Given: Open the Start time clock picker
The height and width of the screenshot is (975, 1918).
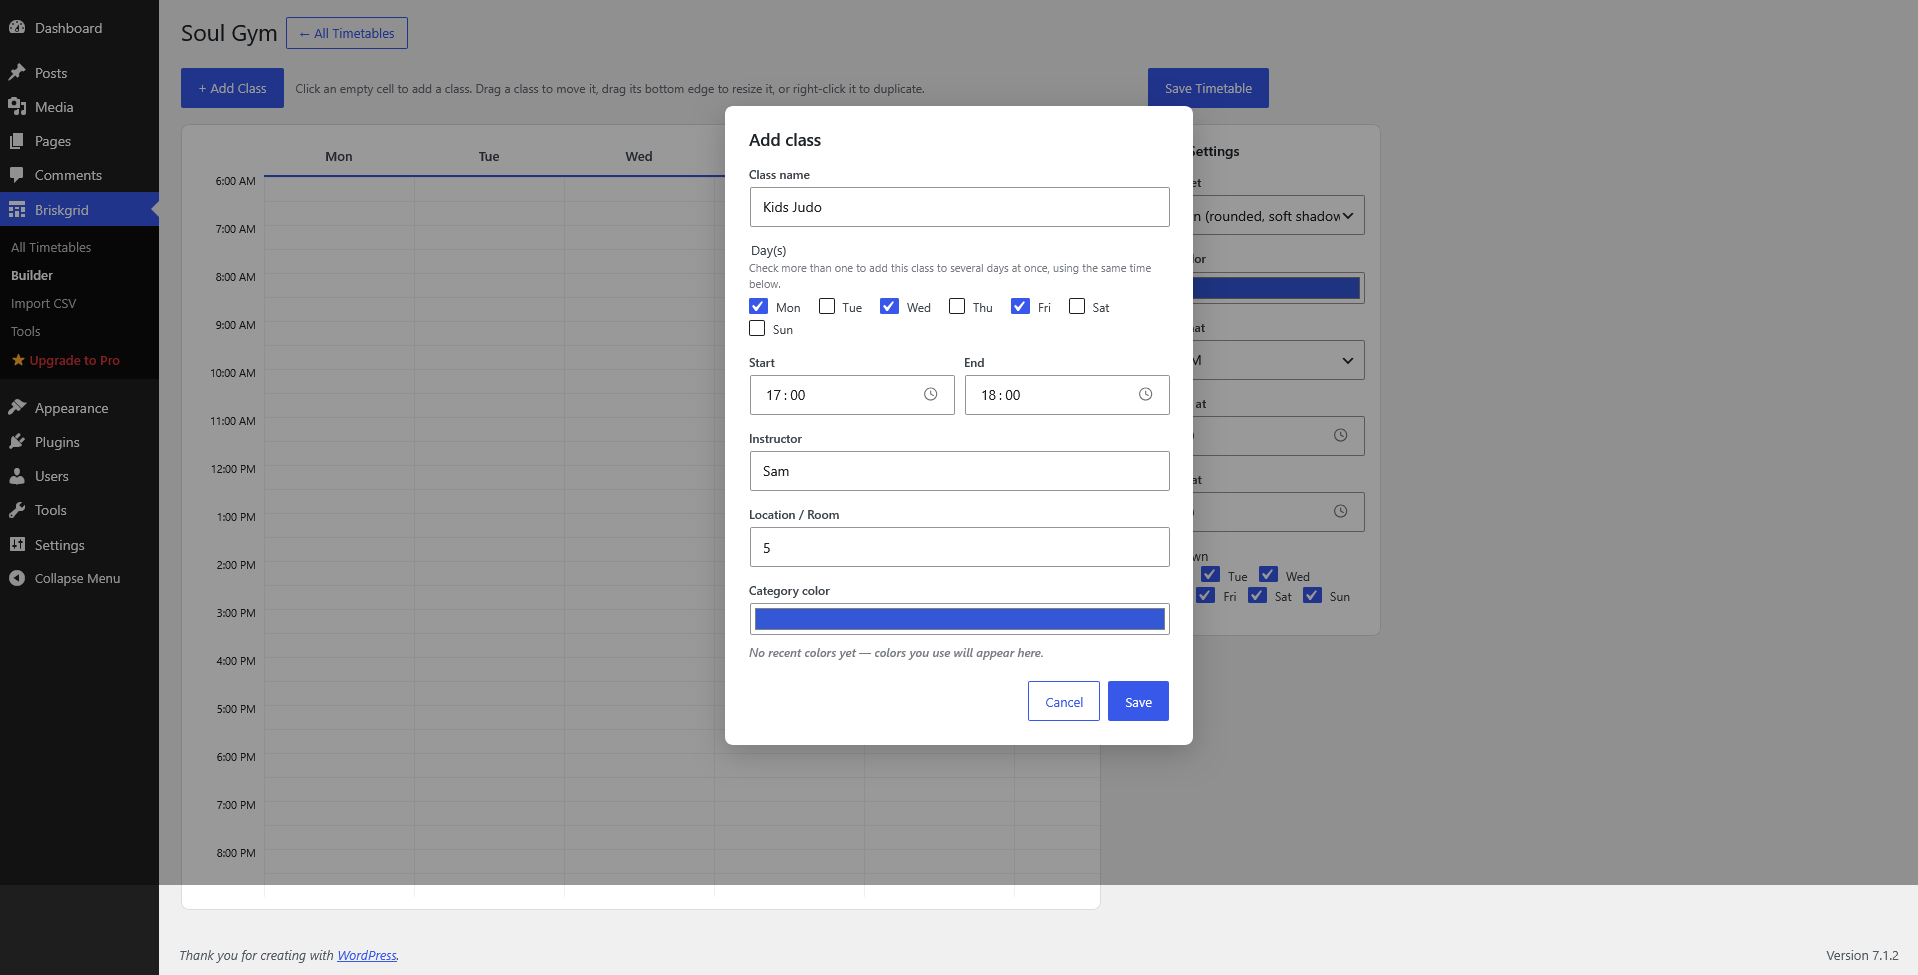Looking at the screenshot, I should 931,395.
